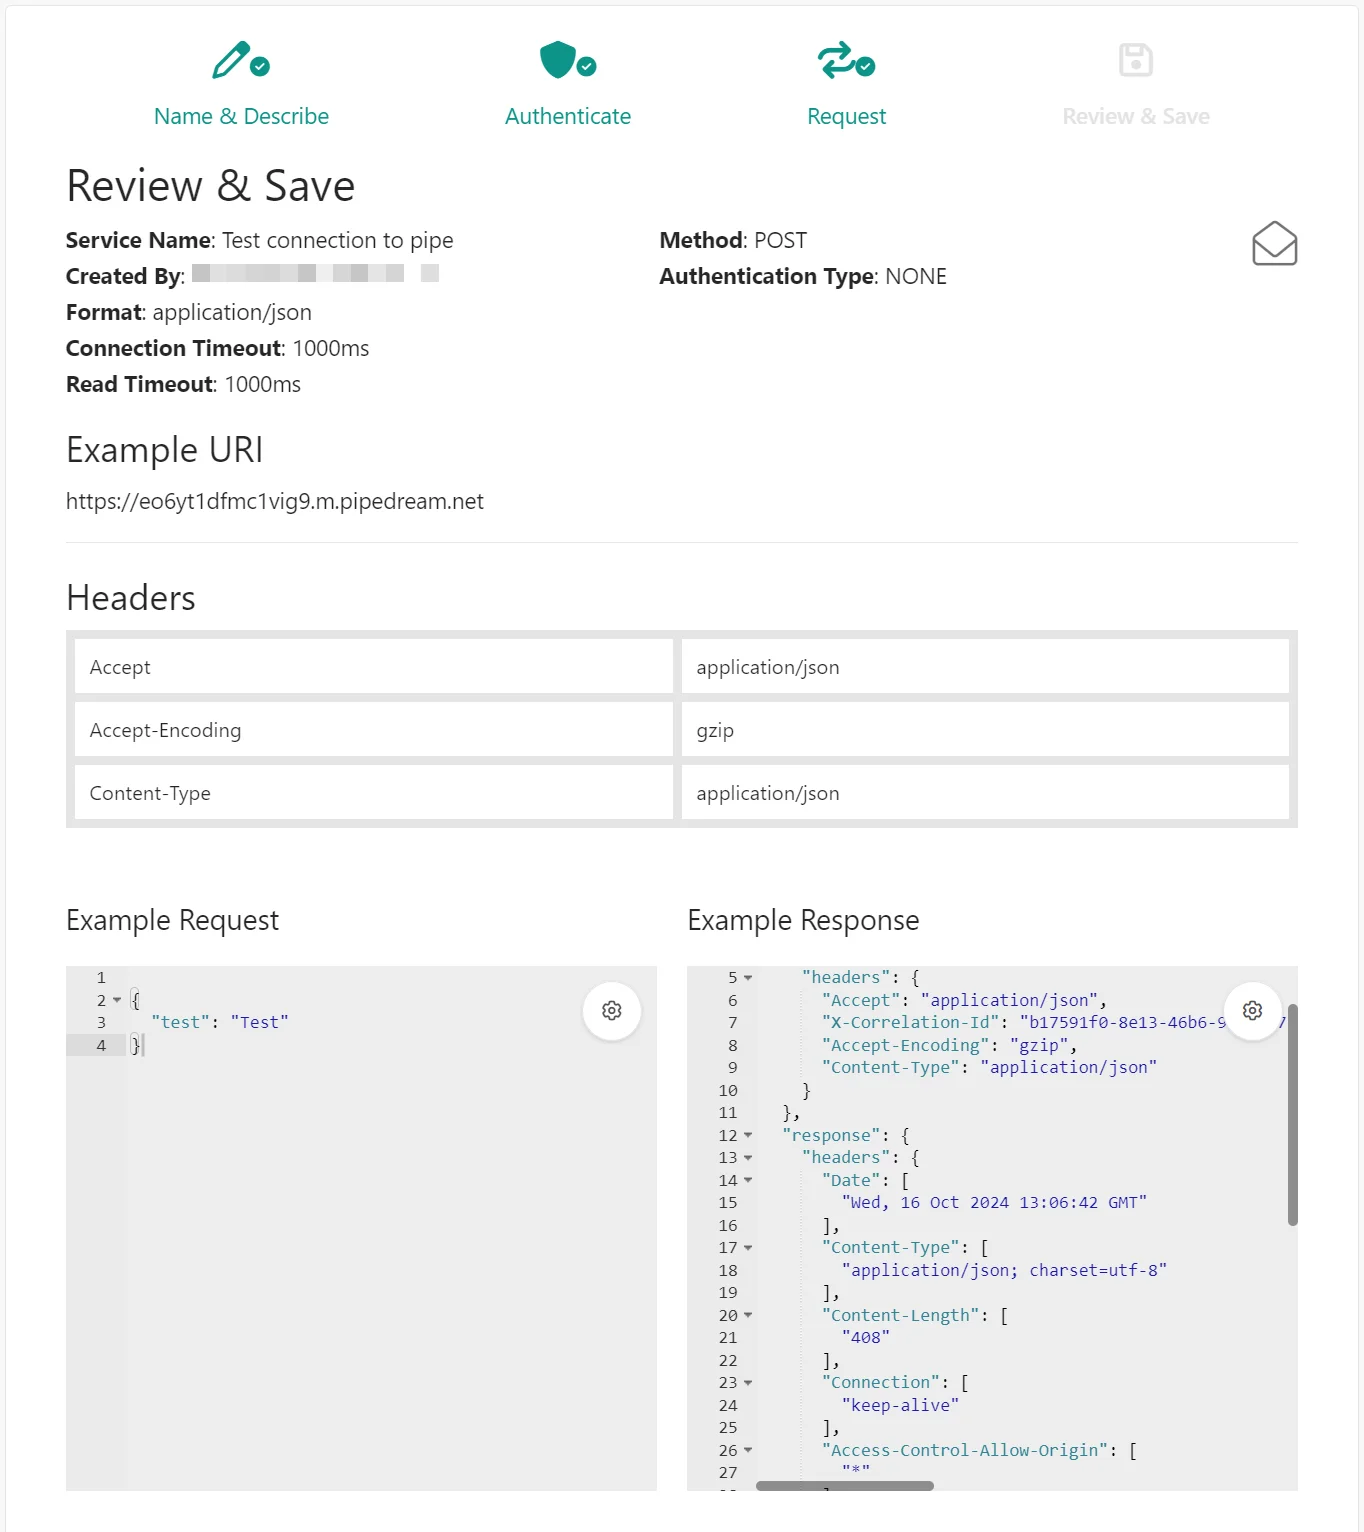Click the "408" content length value

(x=866, y=1337)
